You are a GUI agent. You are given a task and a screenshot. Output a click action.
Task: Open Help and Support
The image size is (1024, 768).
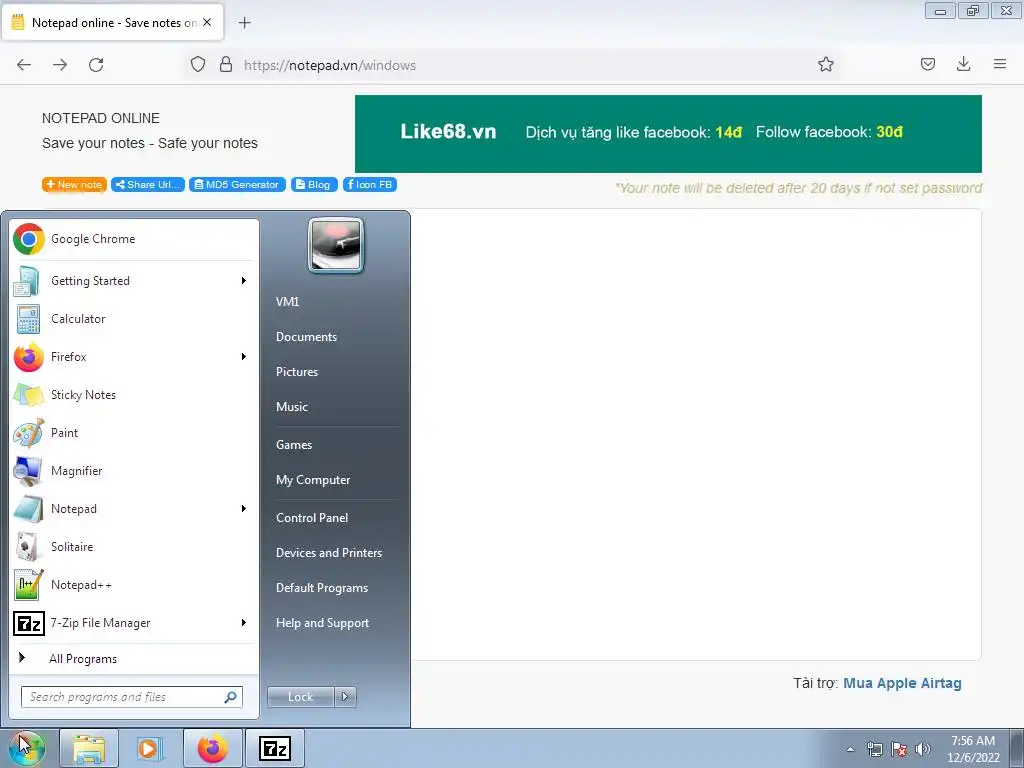click(322, 623)
